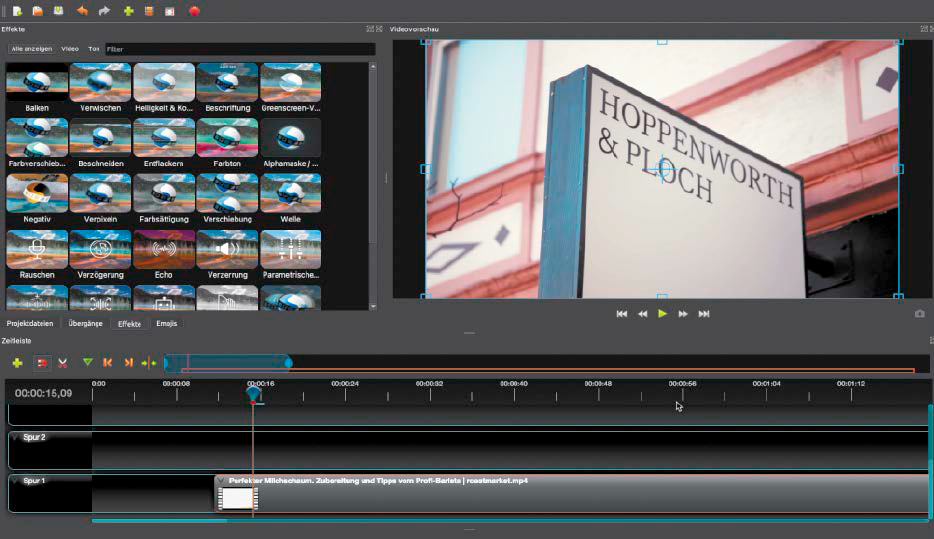This screenshot has height=539, width=934.
Task: Export the video with the red button
Action: pyautogui.click(x=194, y=11)
